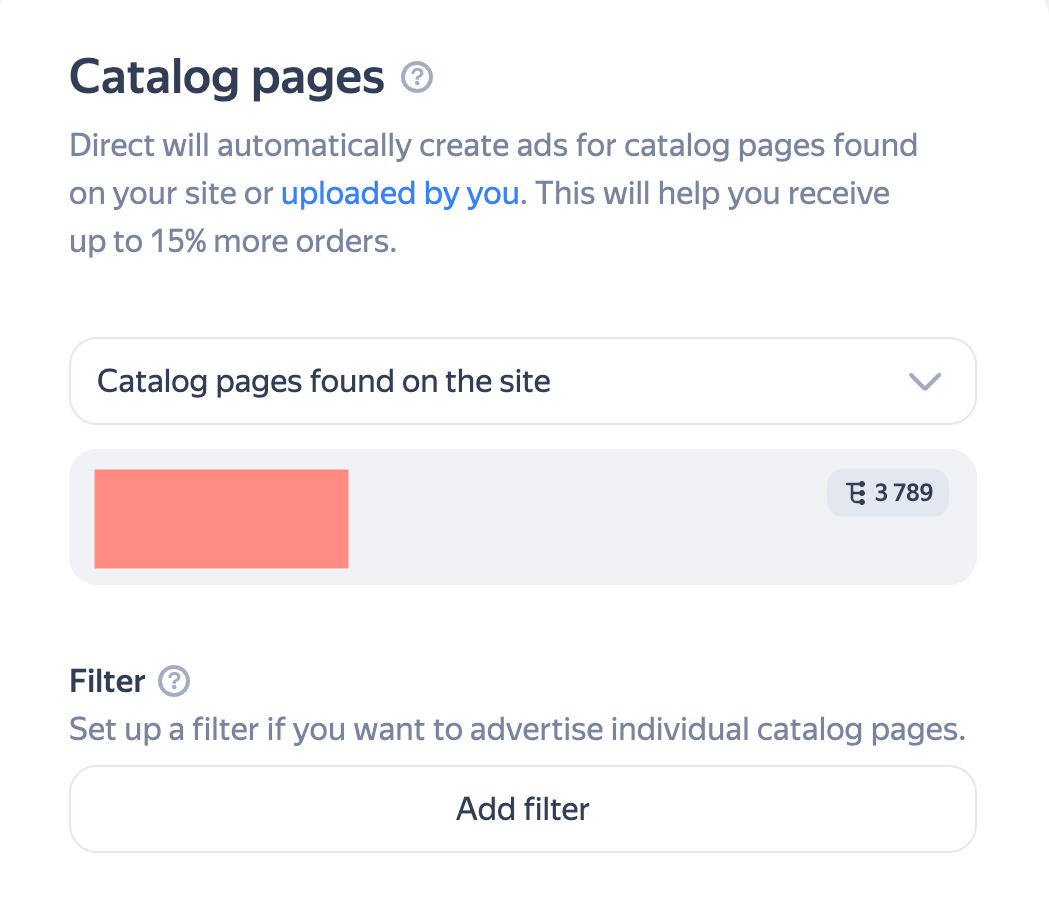
Task: Open the Filter help question mark icon
Action: [174, 682]
